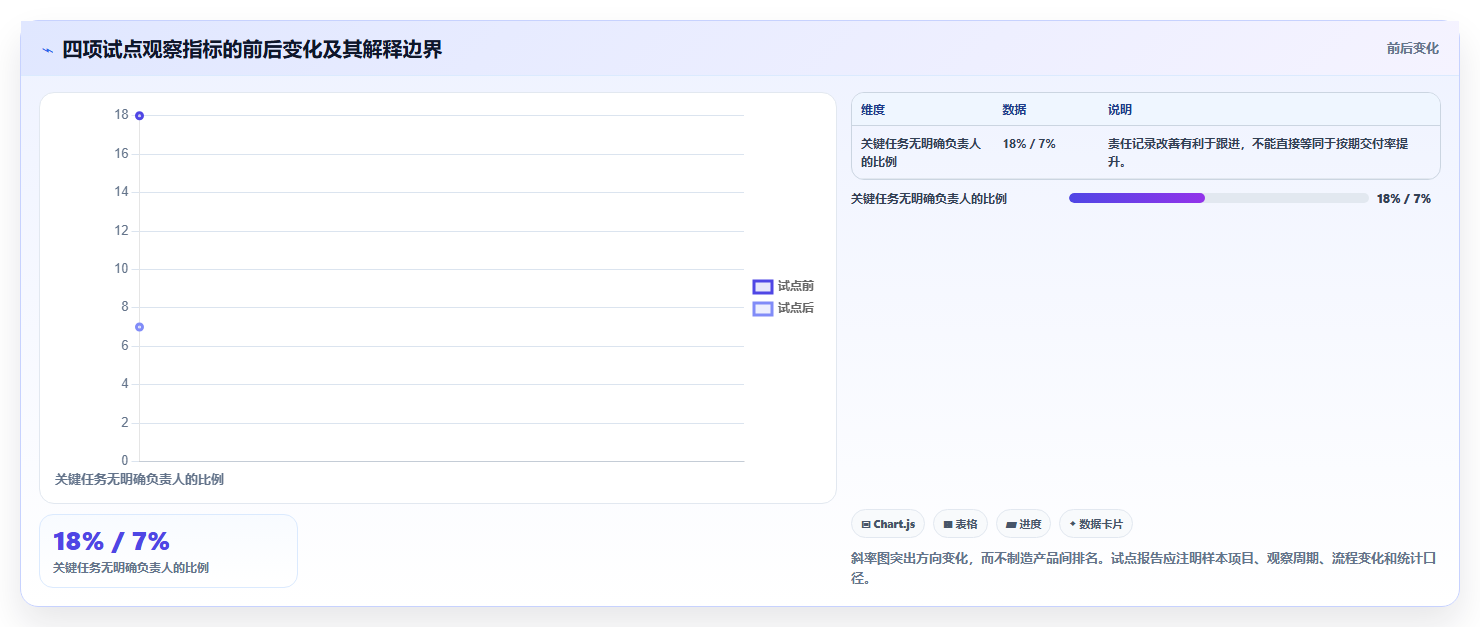This screenshot has height=627, width=1480.
Task: Click the 试点前 legend text
Action: point(796,286)
